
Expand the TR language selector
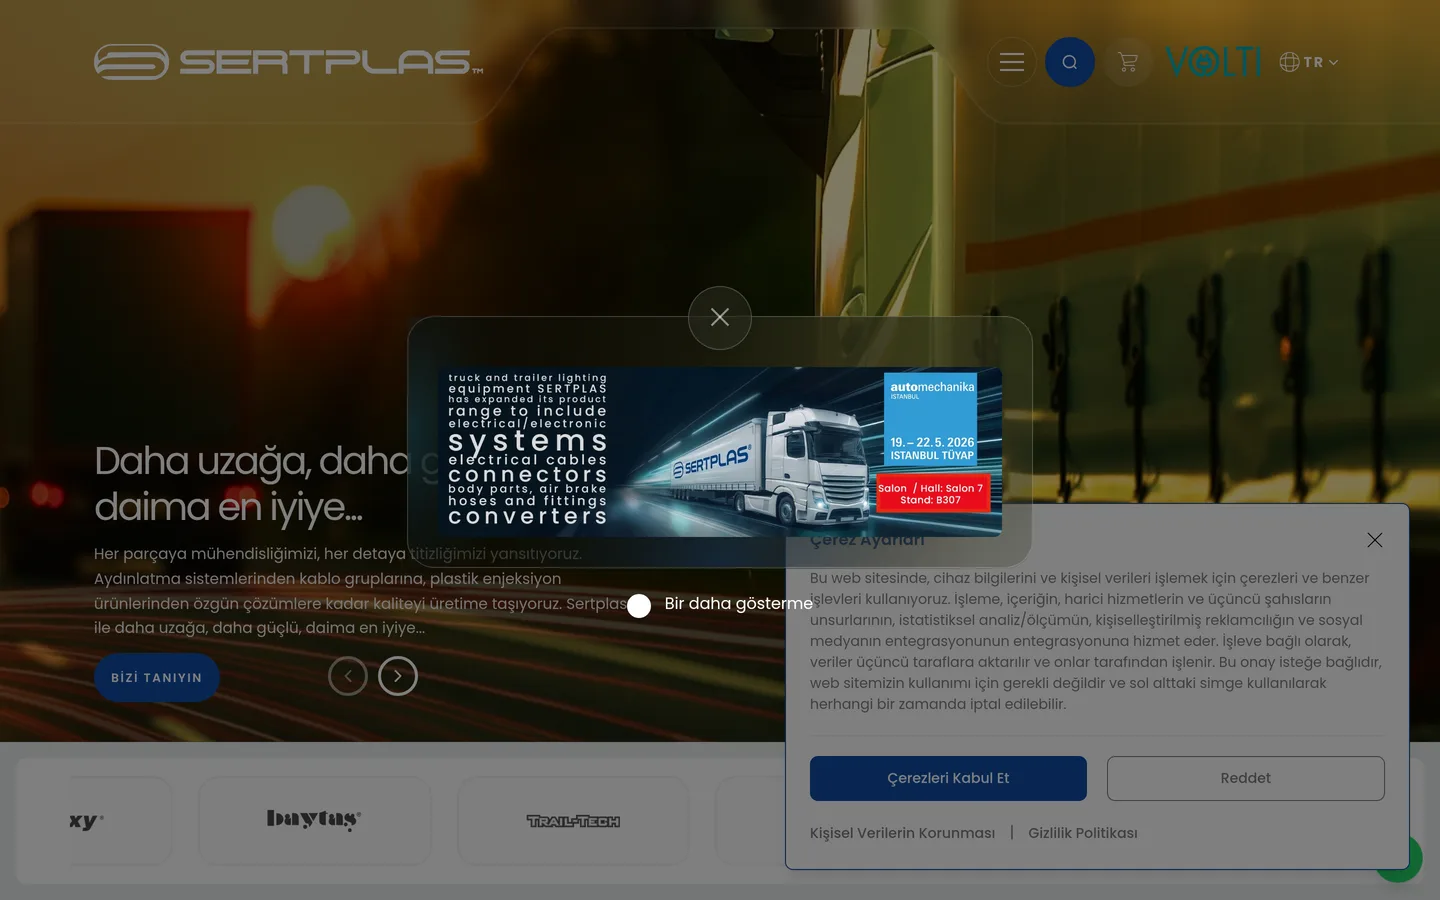(1308, 62)
